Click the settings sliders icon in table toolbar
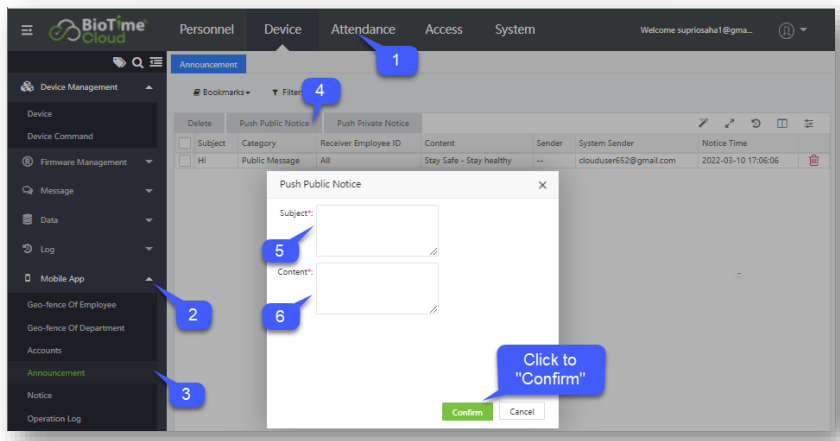Image resolution: width=840 pixels, height=441 pixels. point(808,123)
